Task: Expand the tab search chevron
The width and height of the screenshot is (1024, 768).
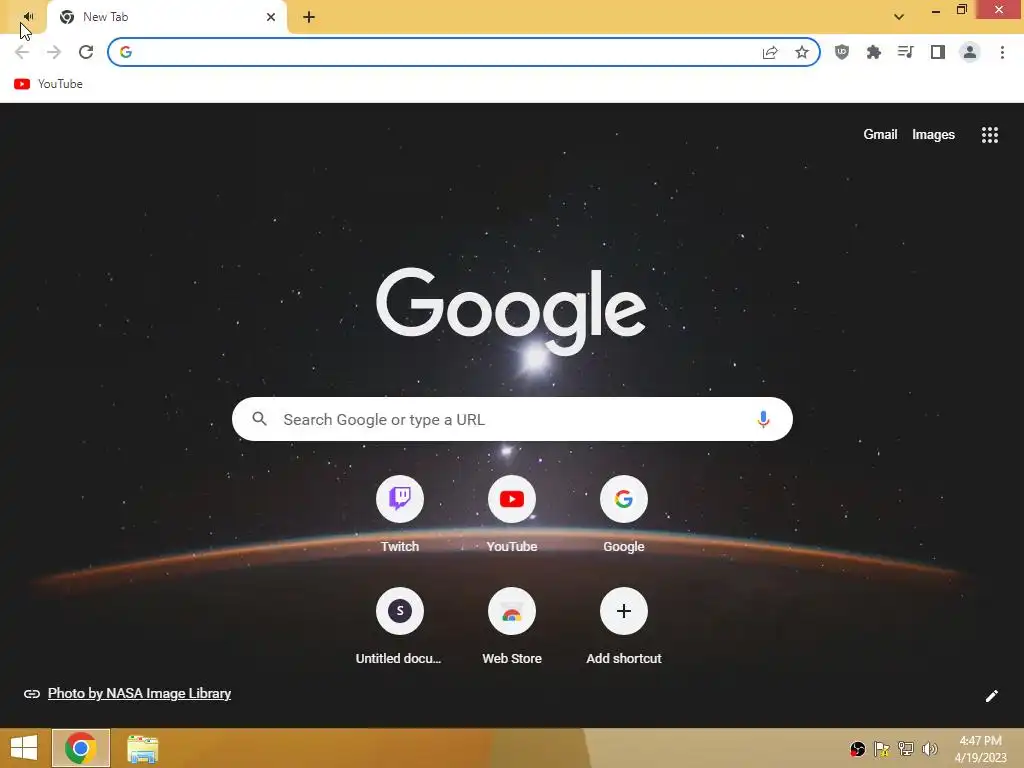Action: tap(899, 16)
